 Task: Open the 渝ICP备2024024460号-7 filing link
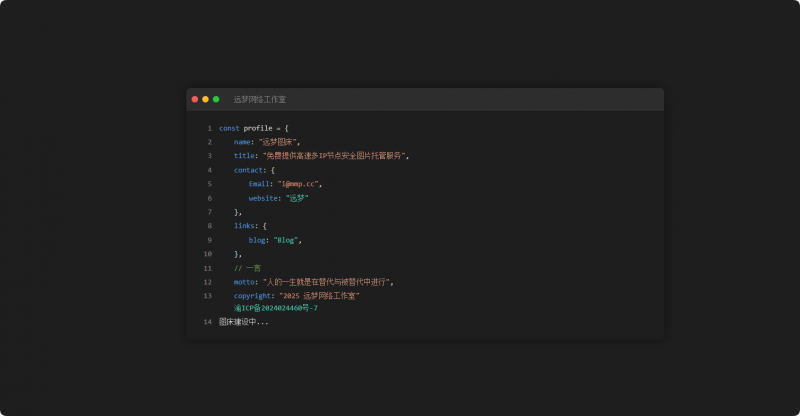pos(276,308)
